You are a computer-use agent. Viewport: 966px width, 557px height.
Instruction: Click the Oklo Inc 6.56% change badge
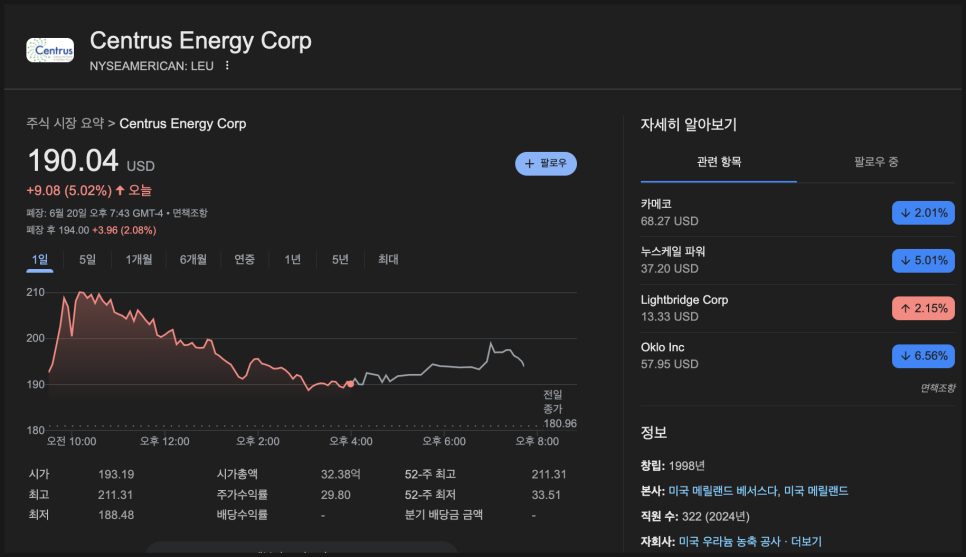click(x=923, y=356)
